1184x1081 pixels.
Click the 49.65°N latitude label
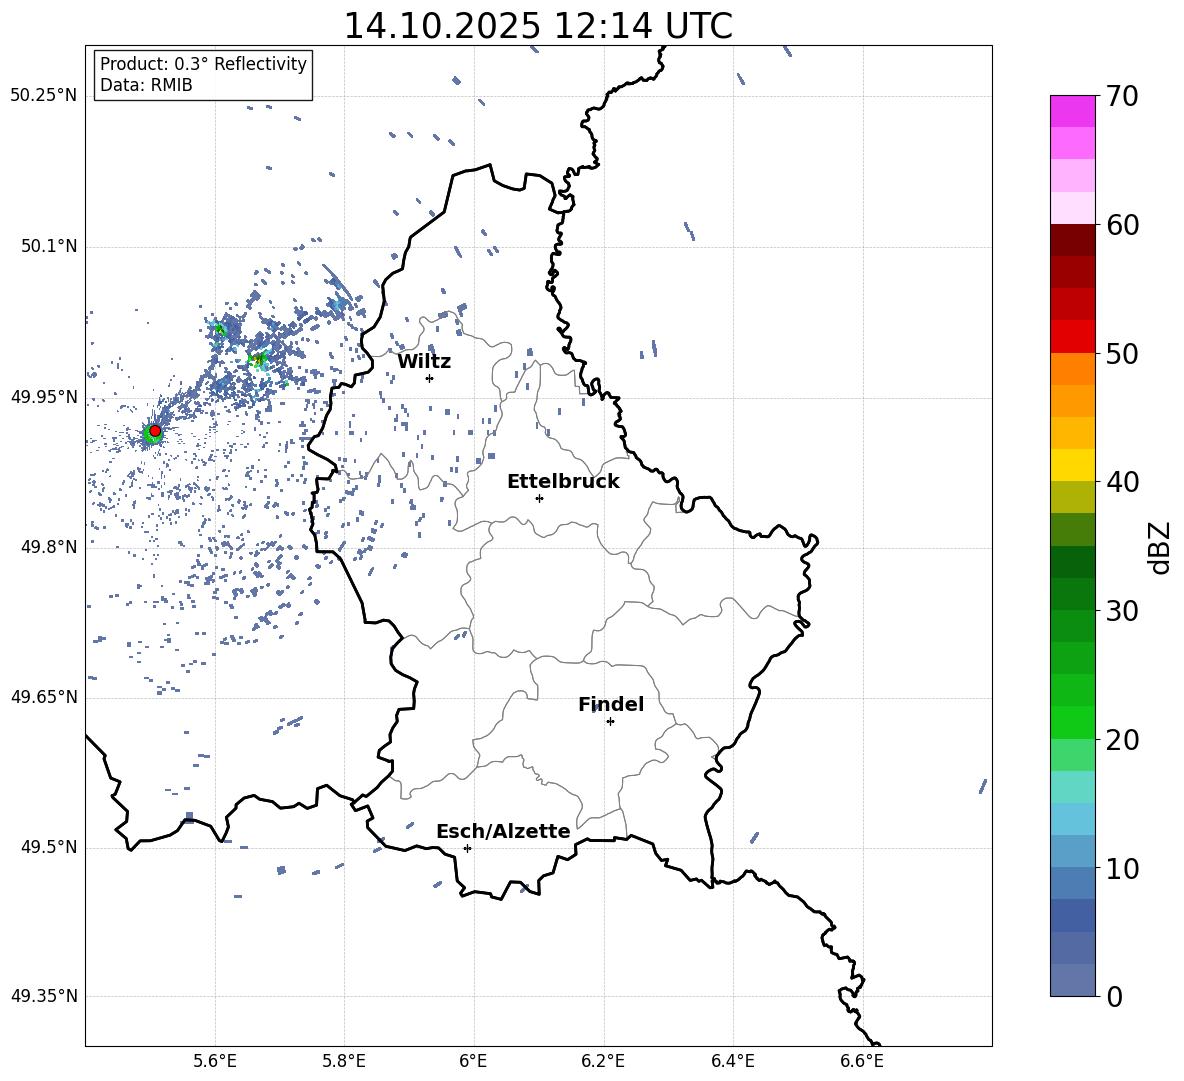click(x=44, y=696)
